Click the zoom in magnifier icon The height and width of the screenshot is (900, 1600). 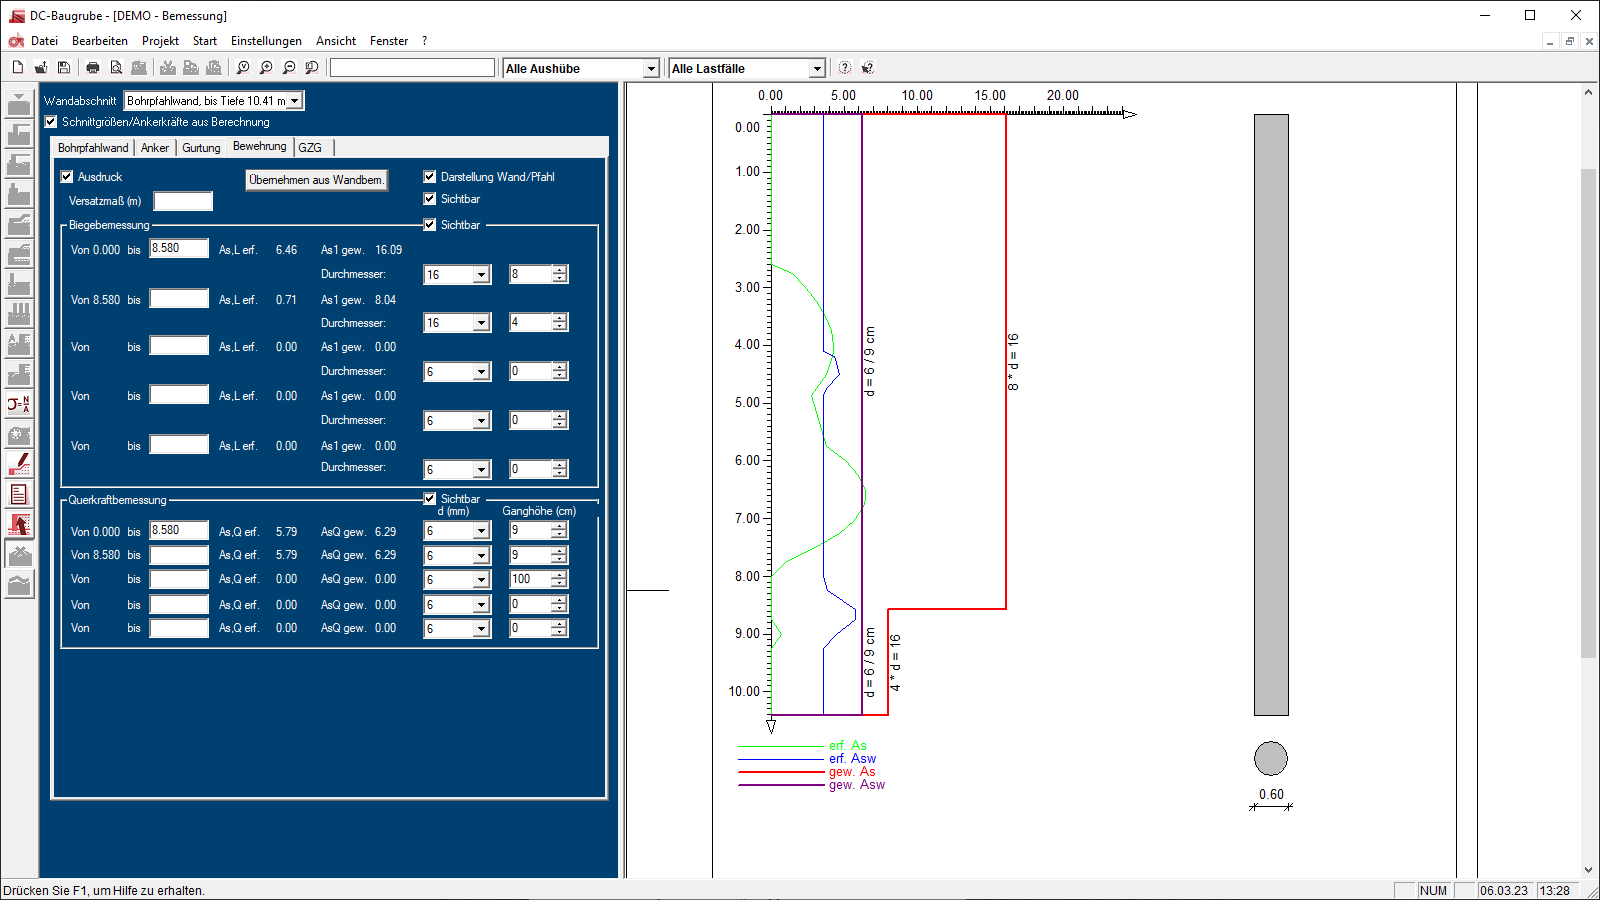point(266,68)
